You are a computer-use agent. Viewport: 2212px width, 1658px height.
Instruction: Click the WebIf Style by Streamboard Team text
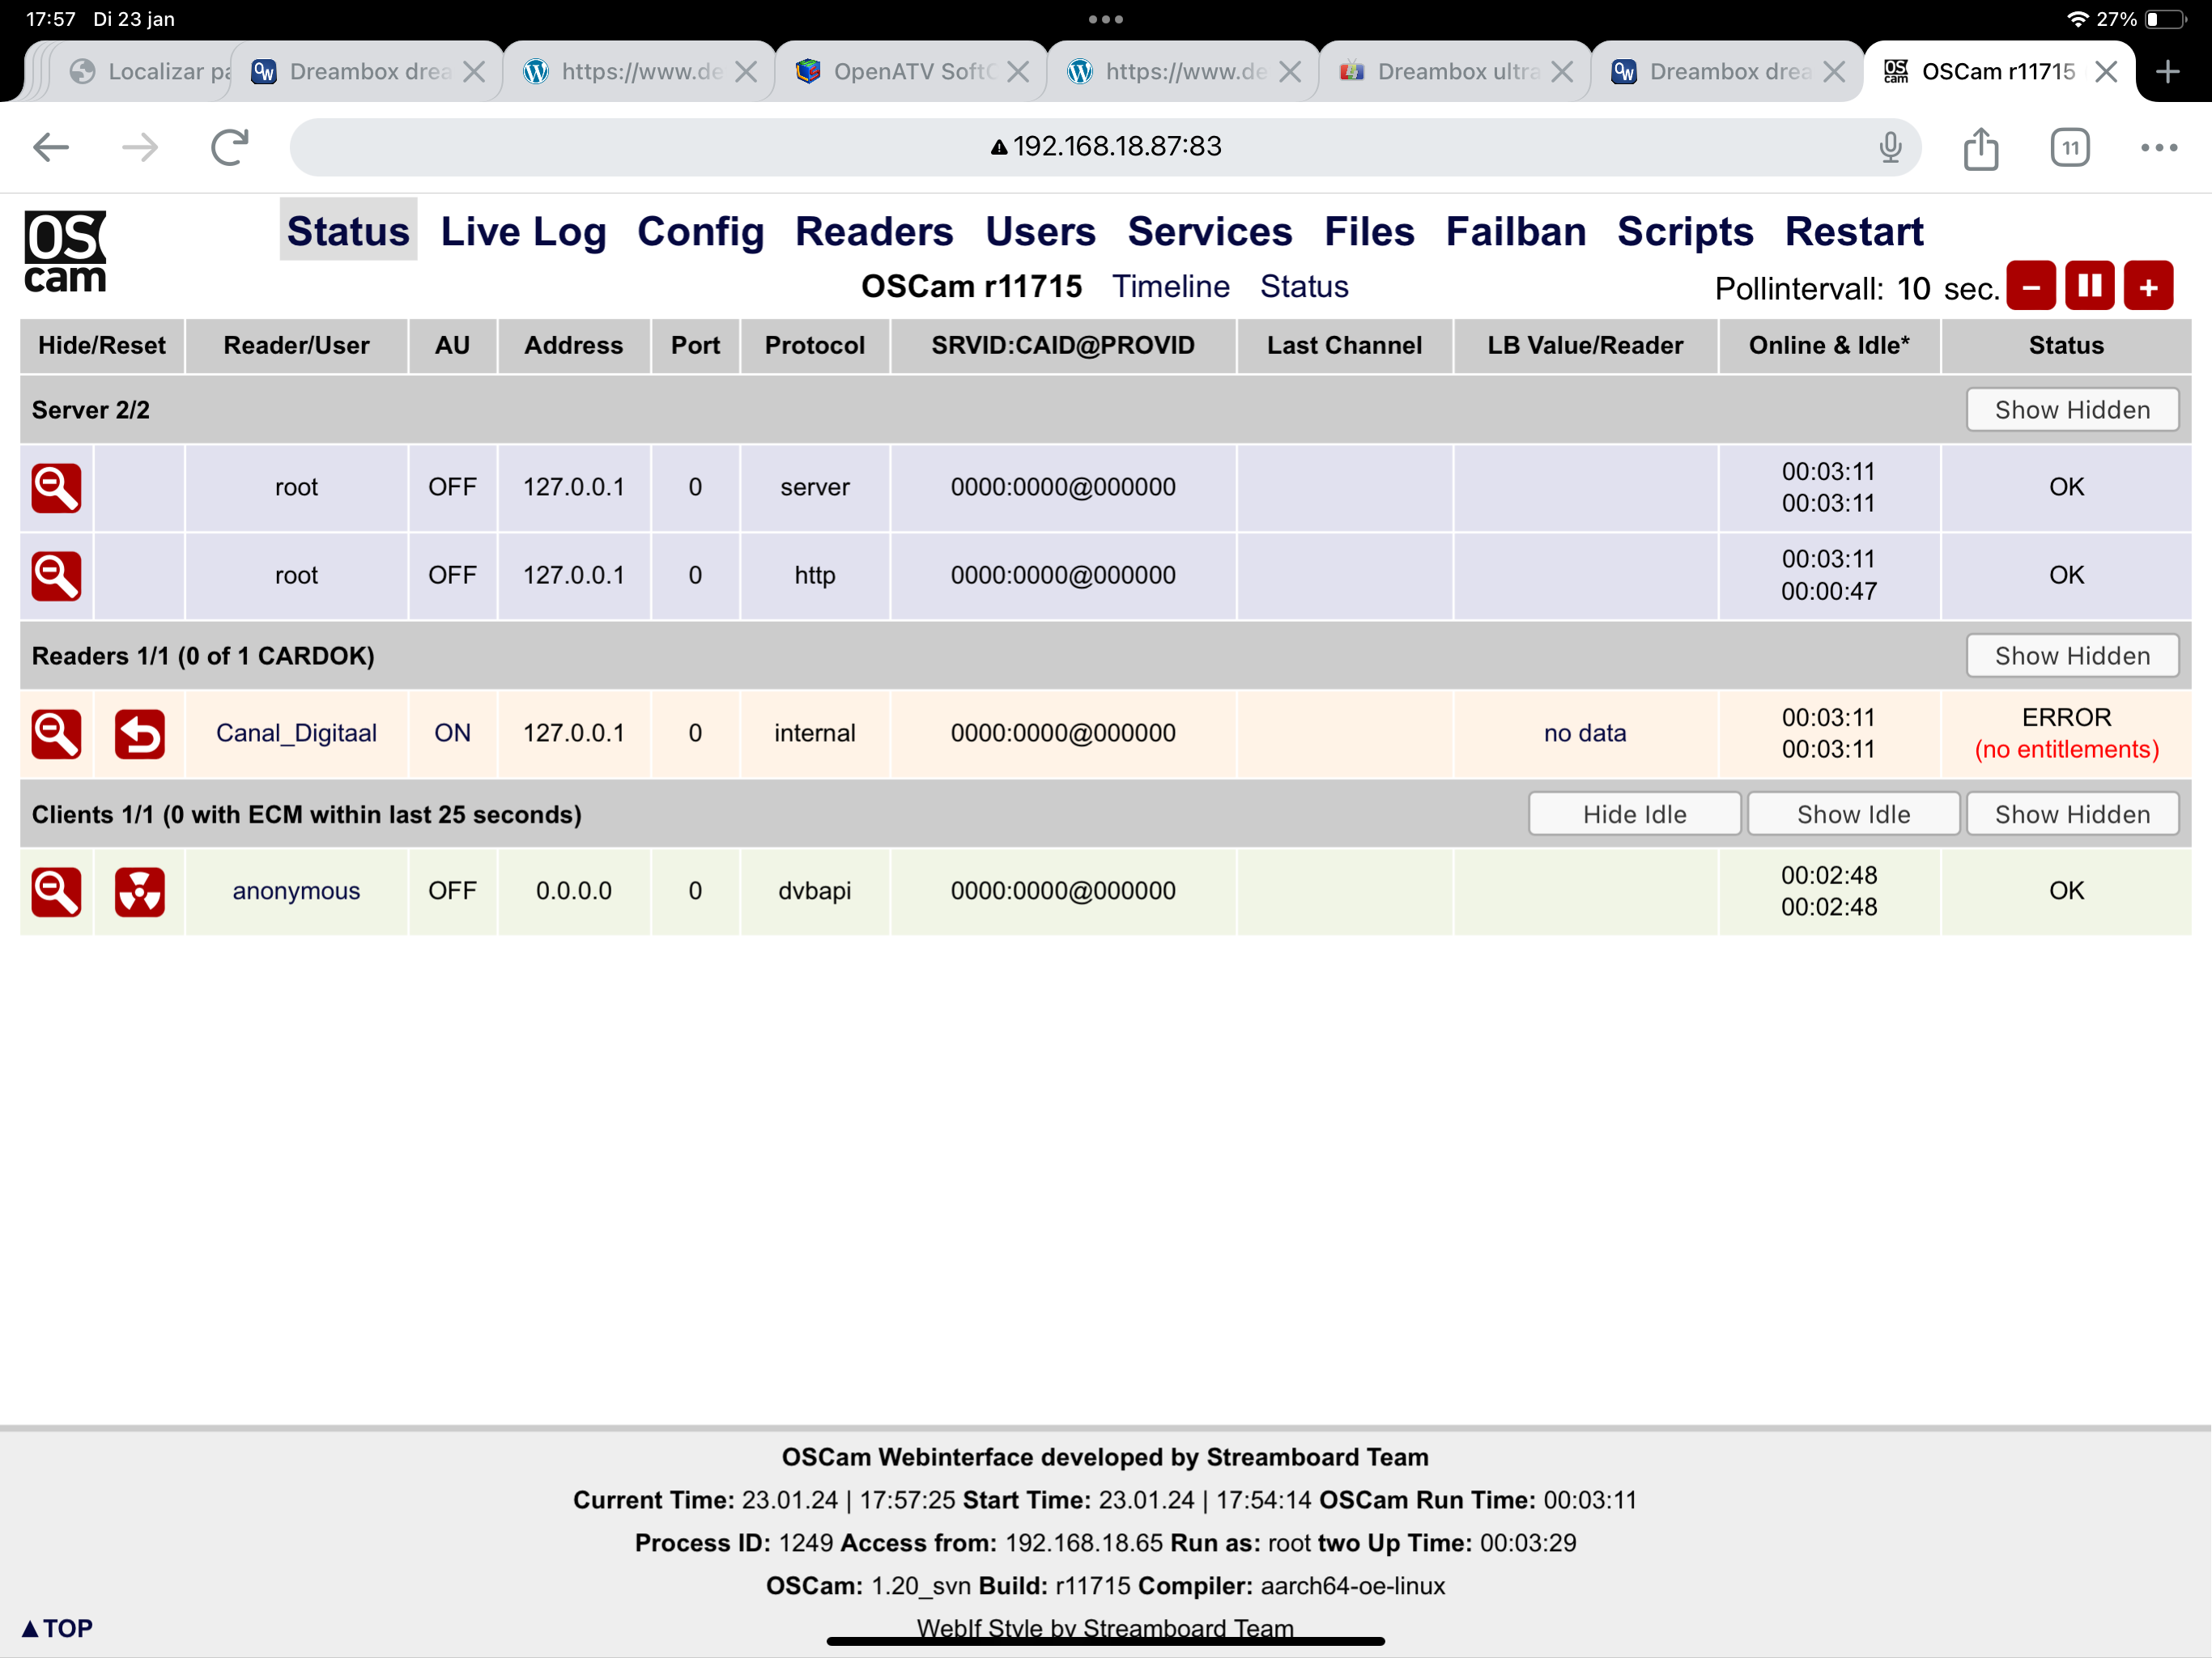(x=1105, y=1628)
